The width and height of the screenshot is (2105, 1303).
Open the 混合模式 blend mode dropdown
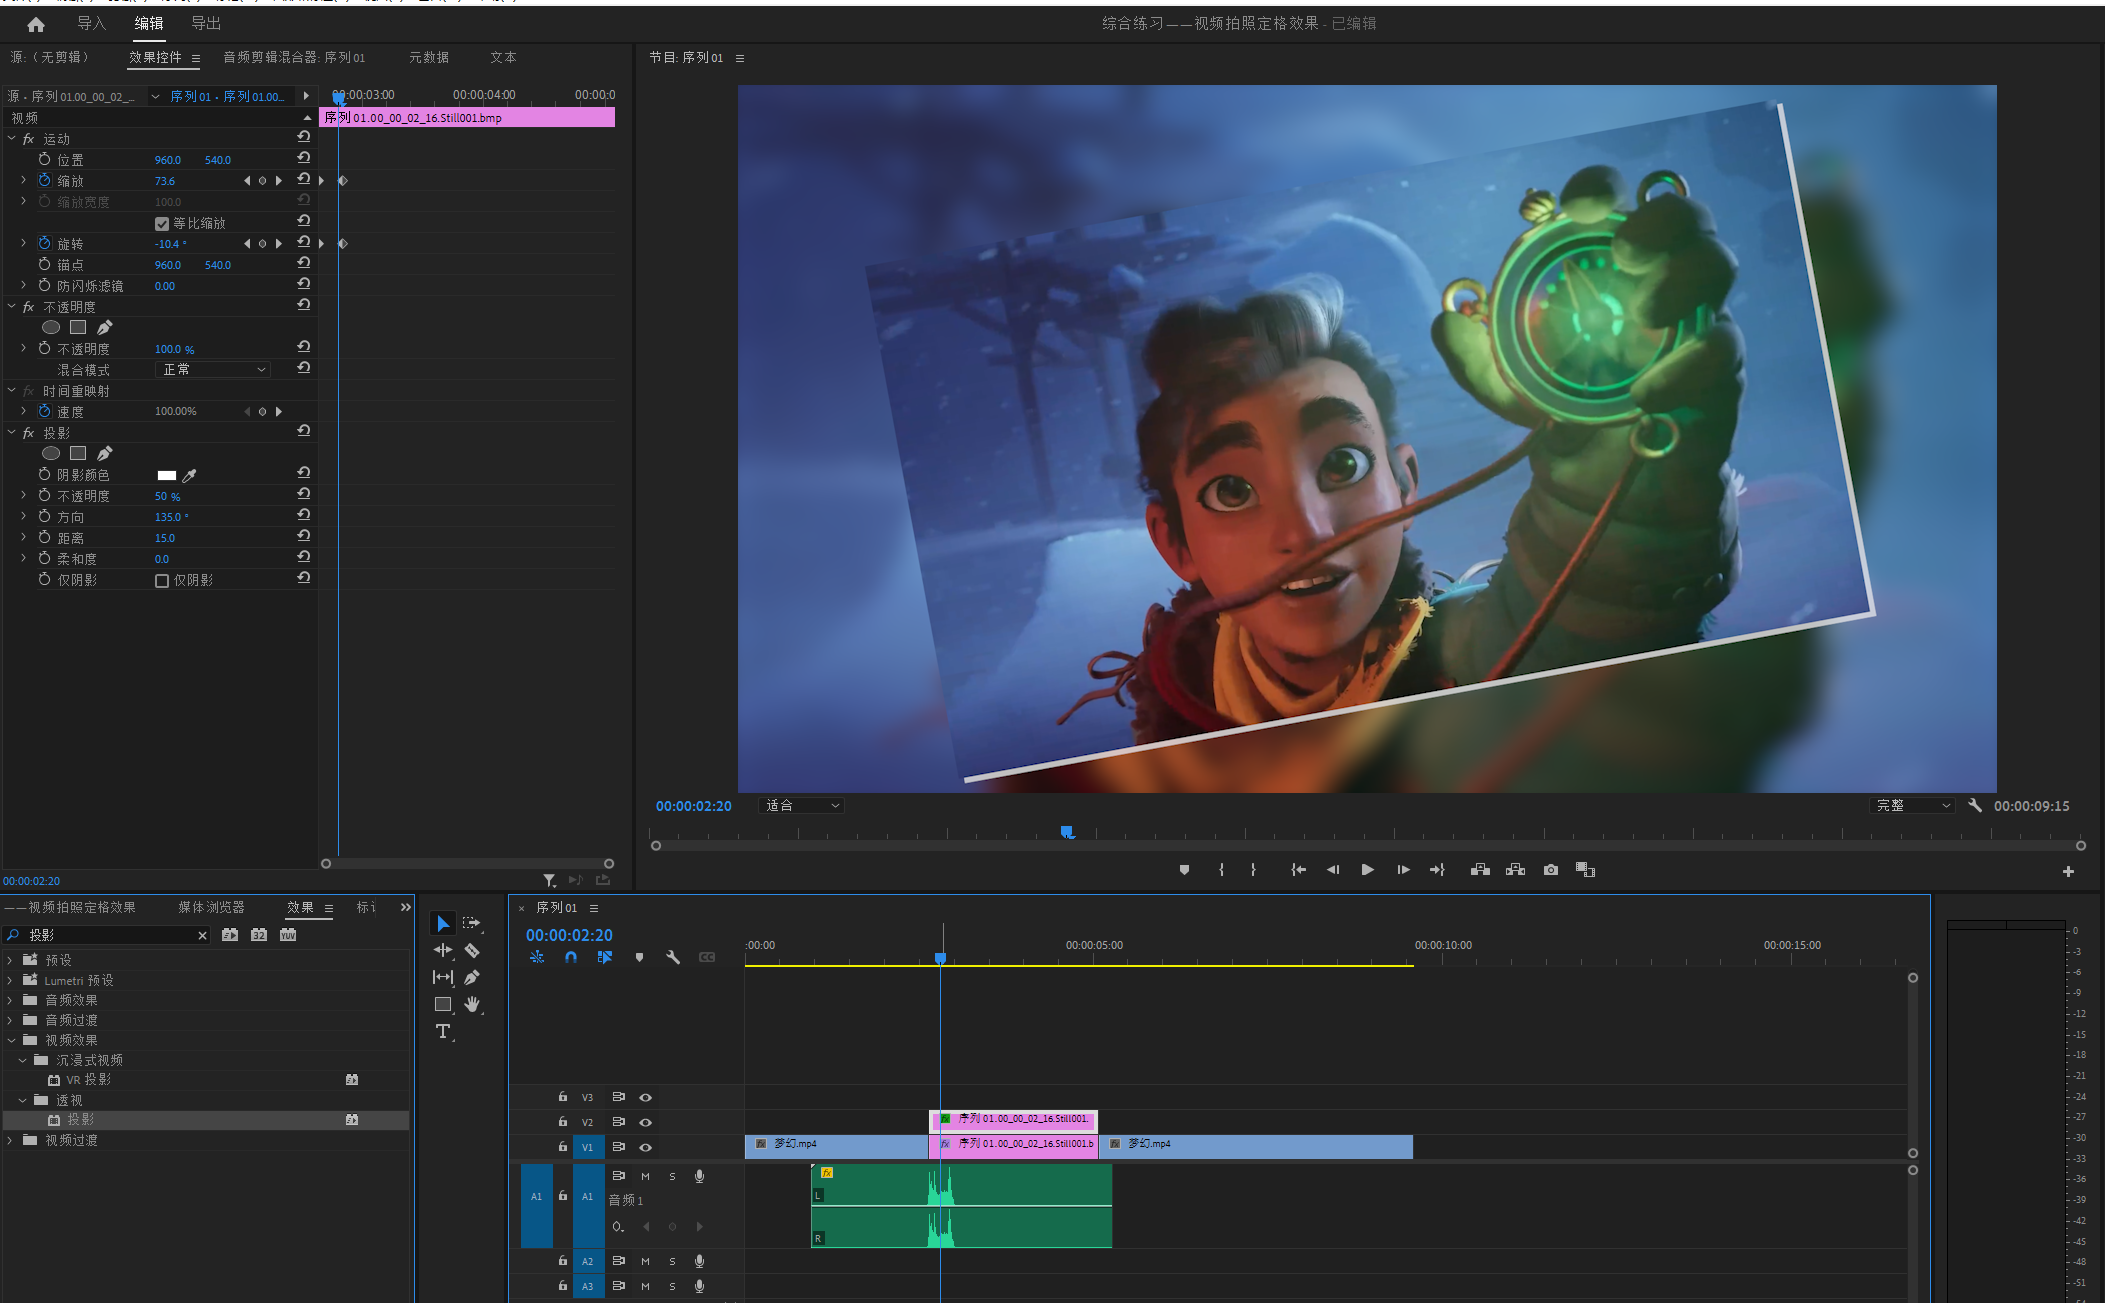[x=214, y=370]
